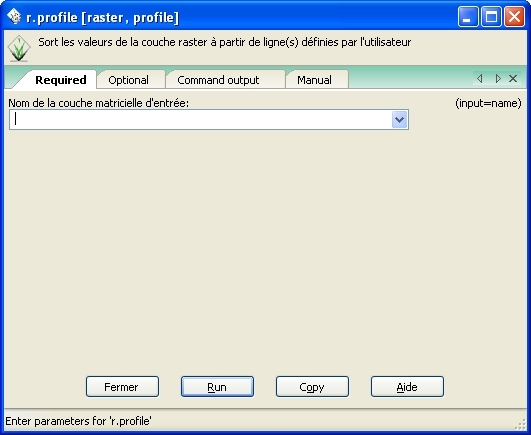
Task: Open help with the Aide button
Action: [x=407, y=387]
